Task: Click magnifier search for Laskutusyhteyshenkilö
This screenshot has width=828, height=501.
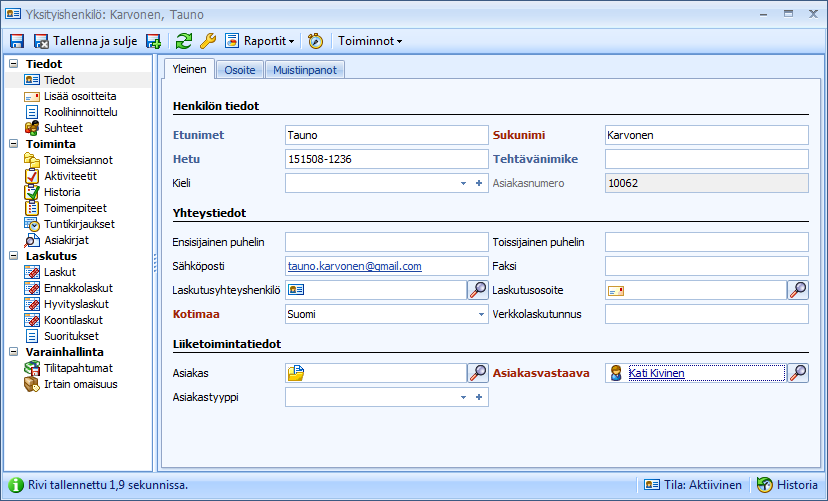Action: [478, 290]
